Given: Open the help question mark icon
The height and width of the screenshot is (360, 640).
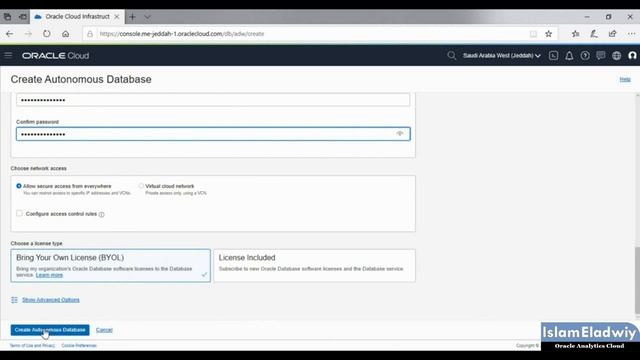Looking at the screenshot, I should pyautogui.click(x=585, y=56).
